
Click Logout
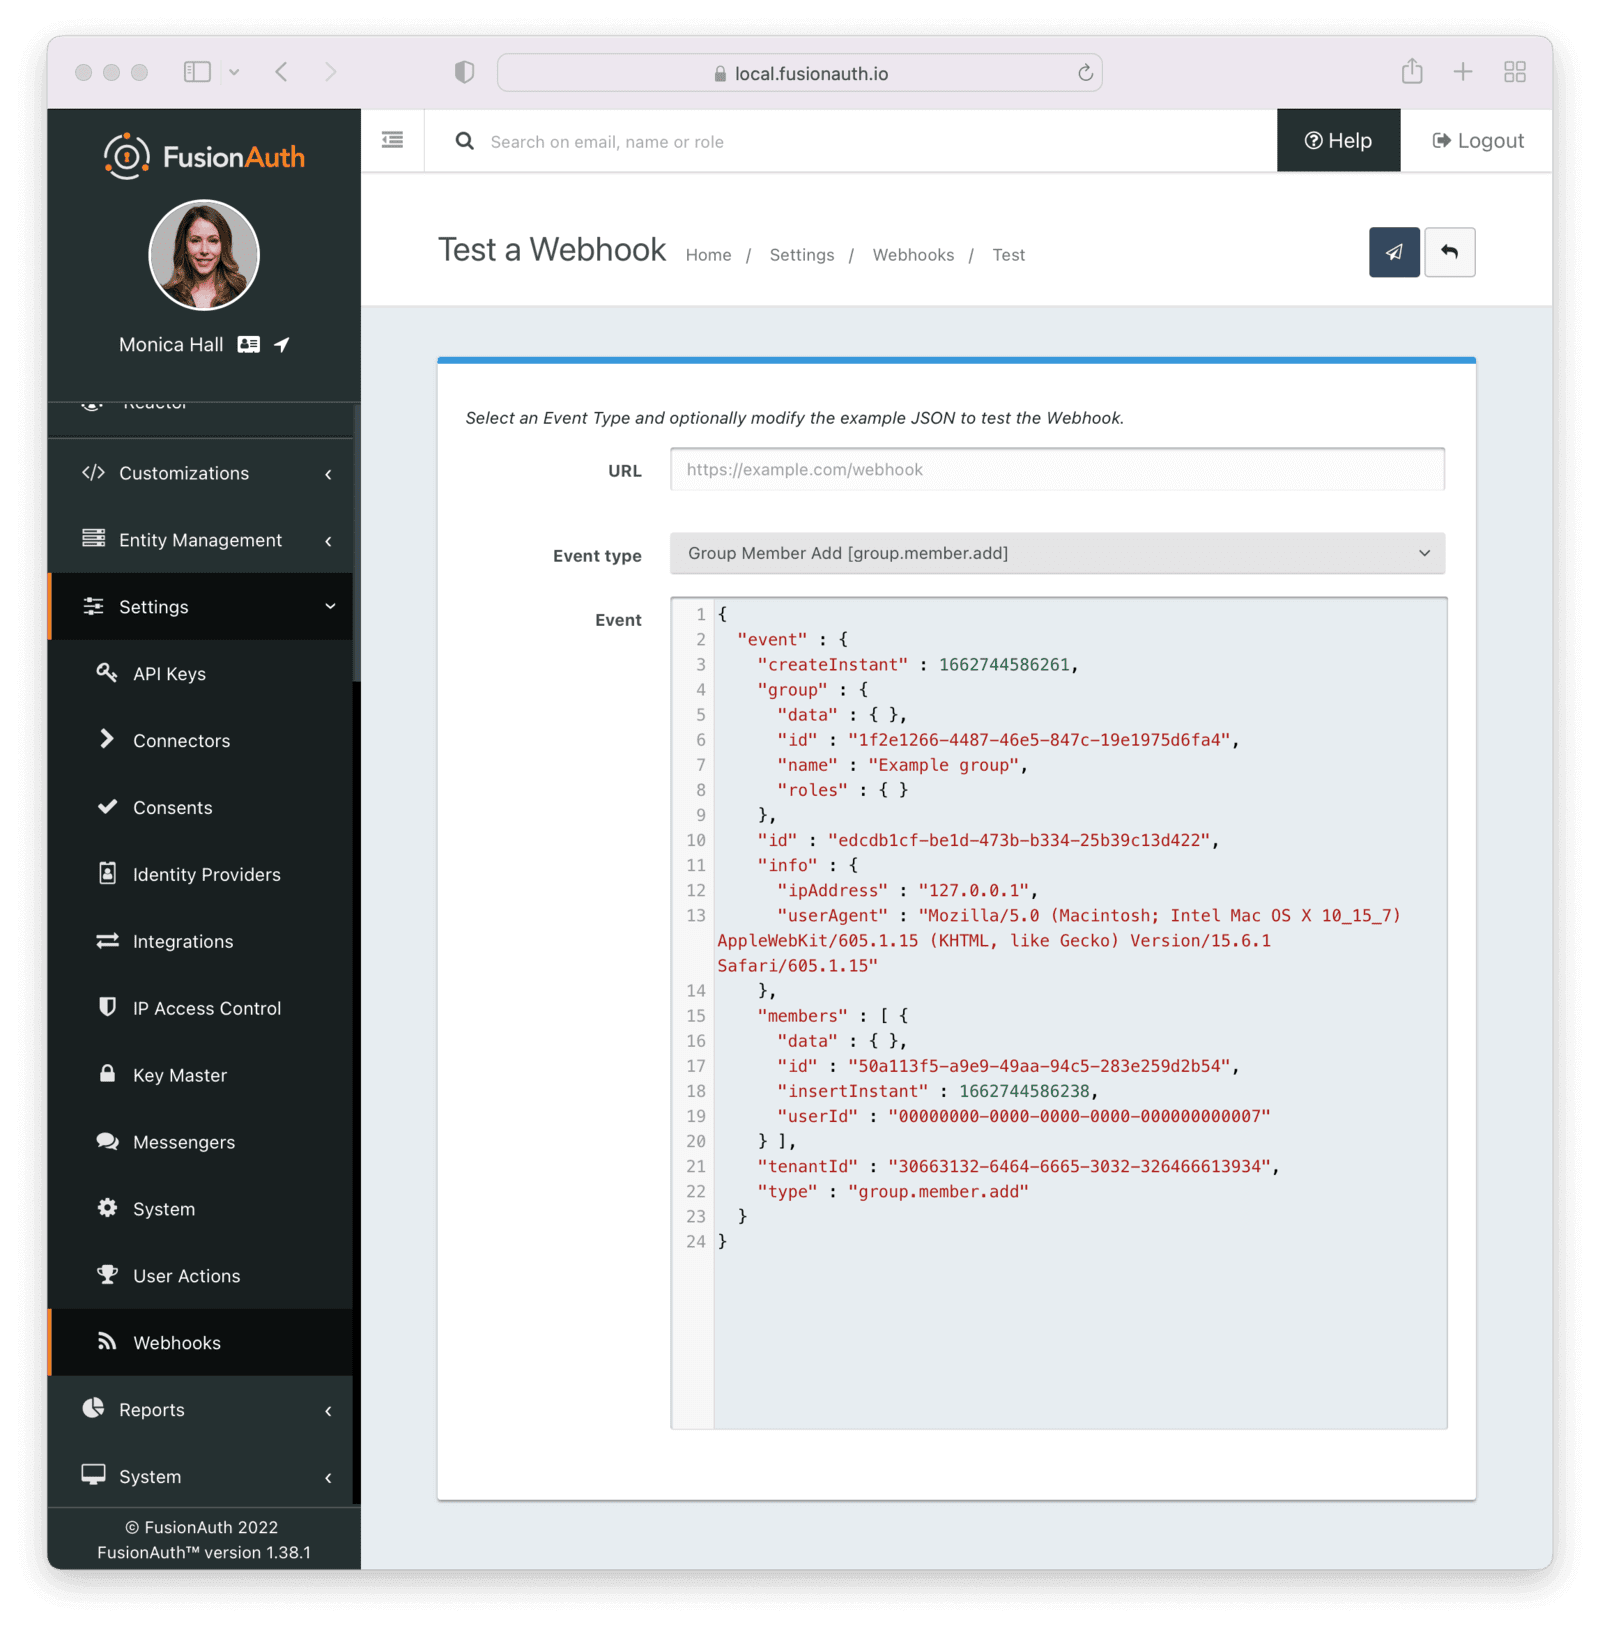coord(1477,141)
